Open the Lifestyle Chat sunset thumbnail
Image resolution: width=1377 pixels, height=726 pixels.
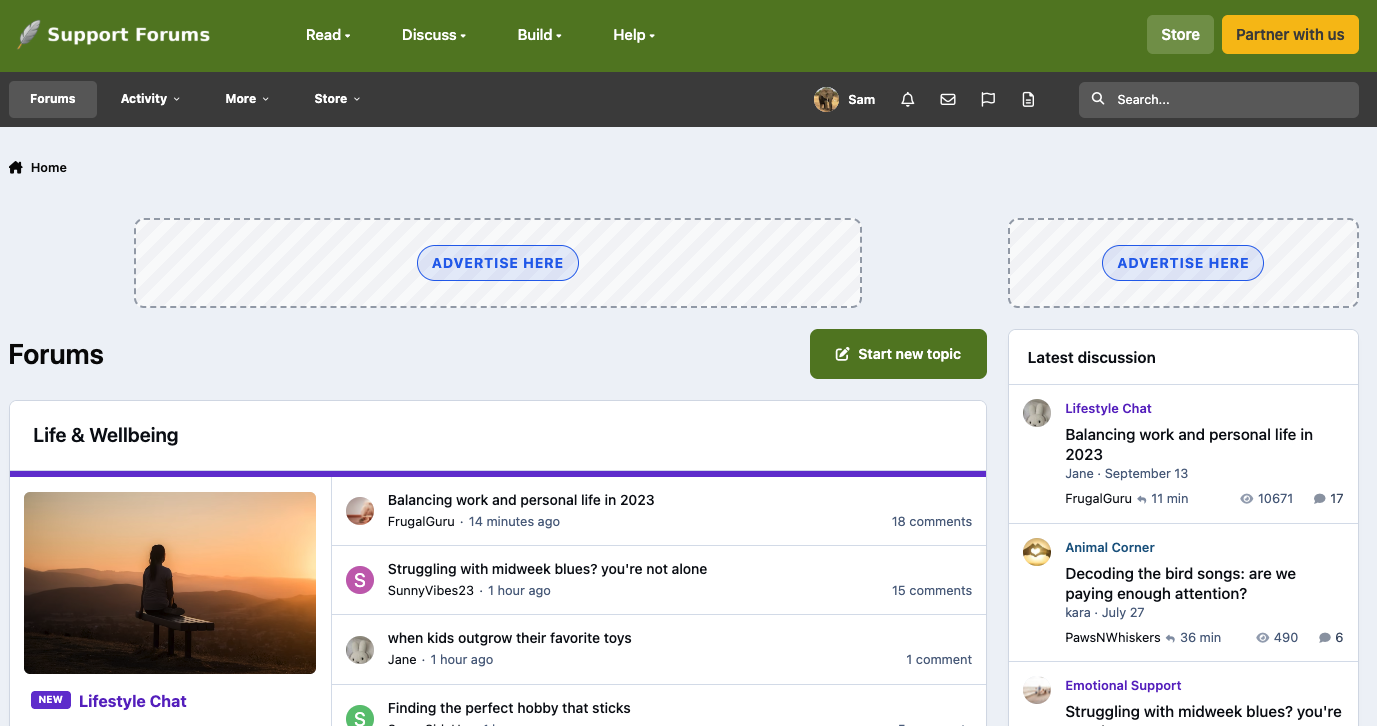coord(170,583)
